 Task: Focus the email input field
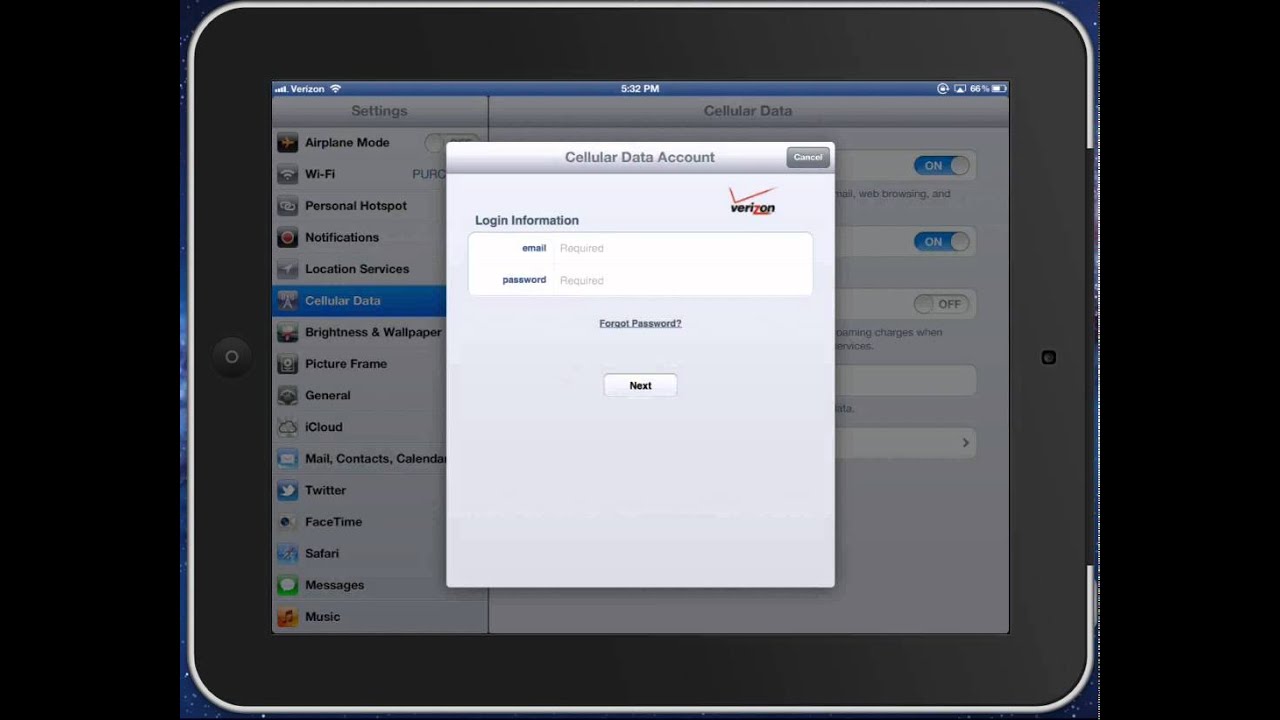[640, 248]
